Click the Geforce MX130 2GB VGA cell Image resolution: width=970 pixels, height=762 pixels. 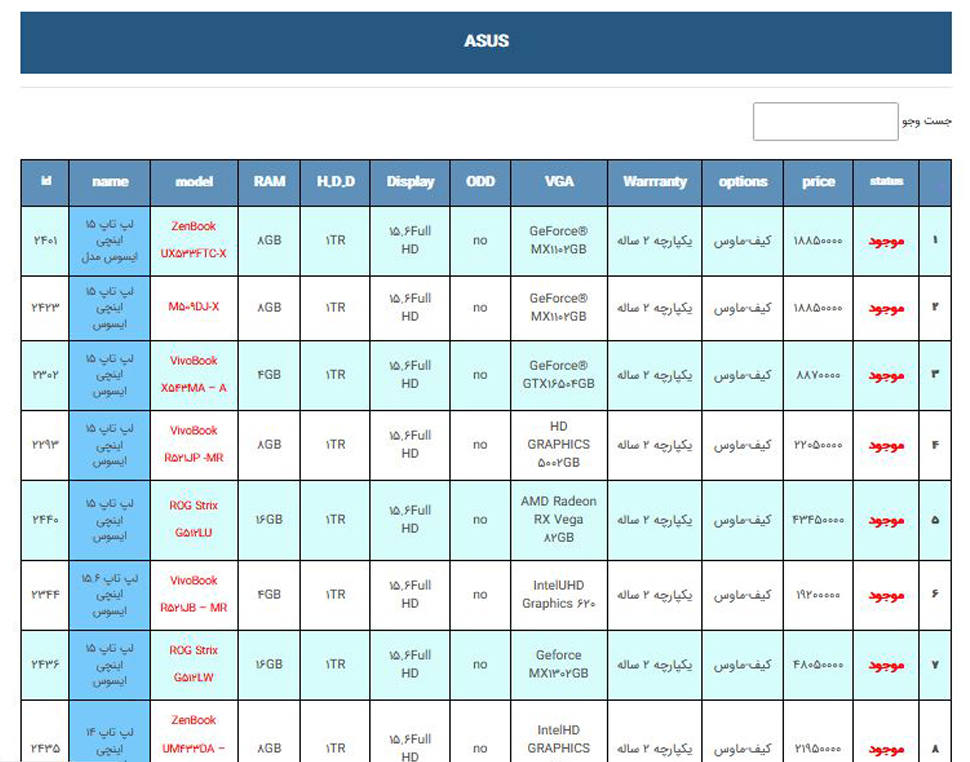click(x=559, y=665)
